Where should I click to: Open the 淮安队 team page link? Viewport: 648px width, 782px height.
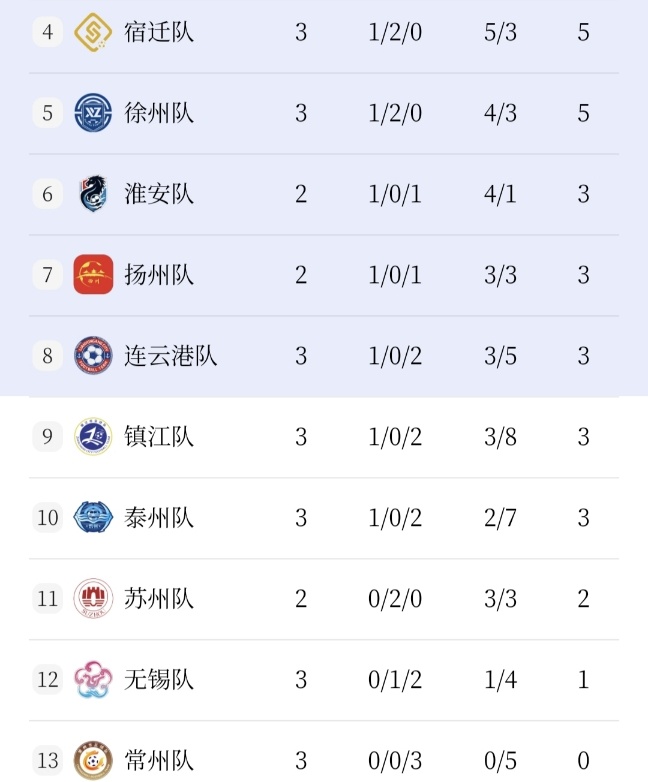[x=159, y=194]
